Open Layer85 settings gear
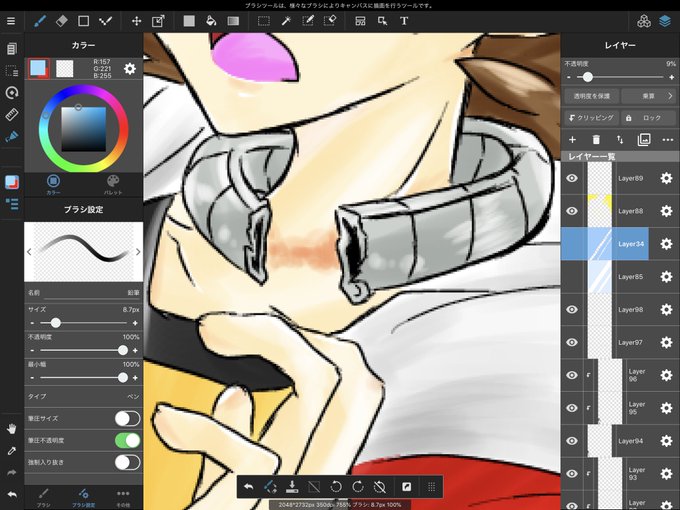This screenshot has height=510, width=680. (666, 277)
